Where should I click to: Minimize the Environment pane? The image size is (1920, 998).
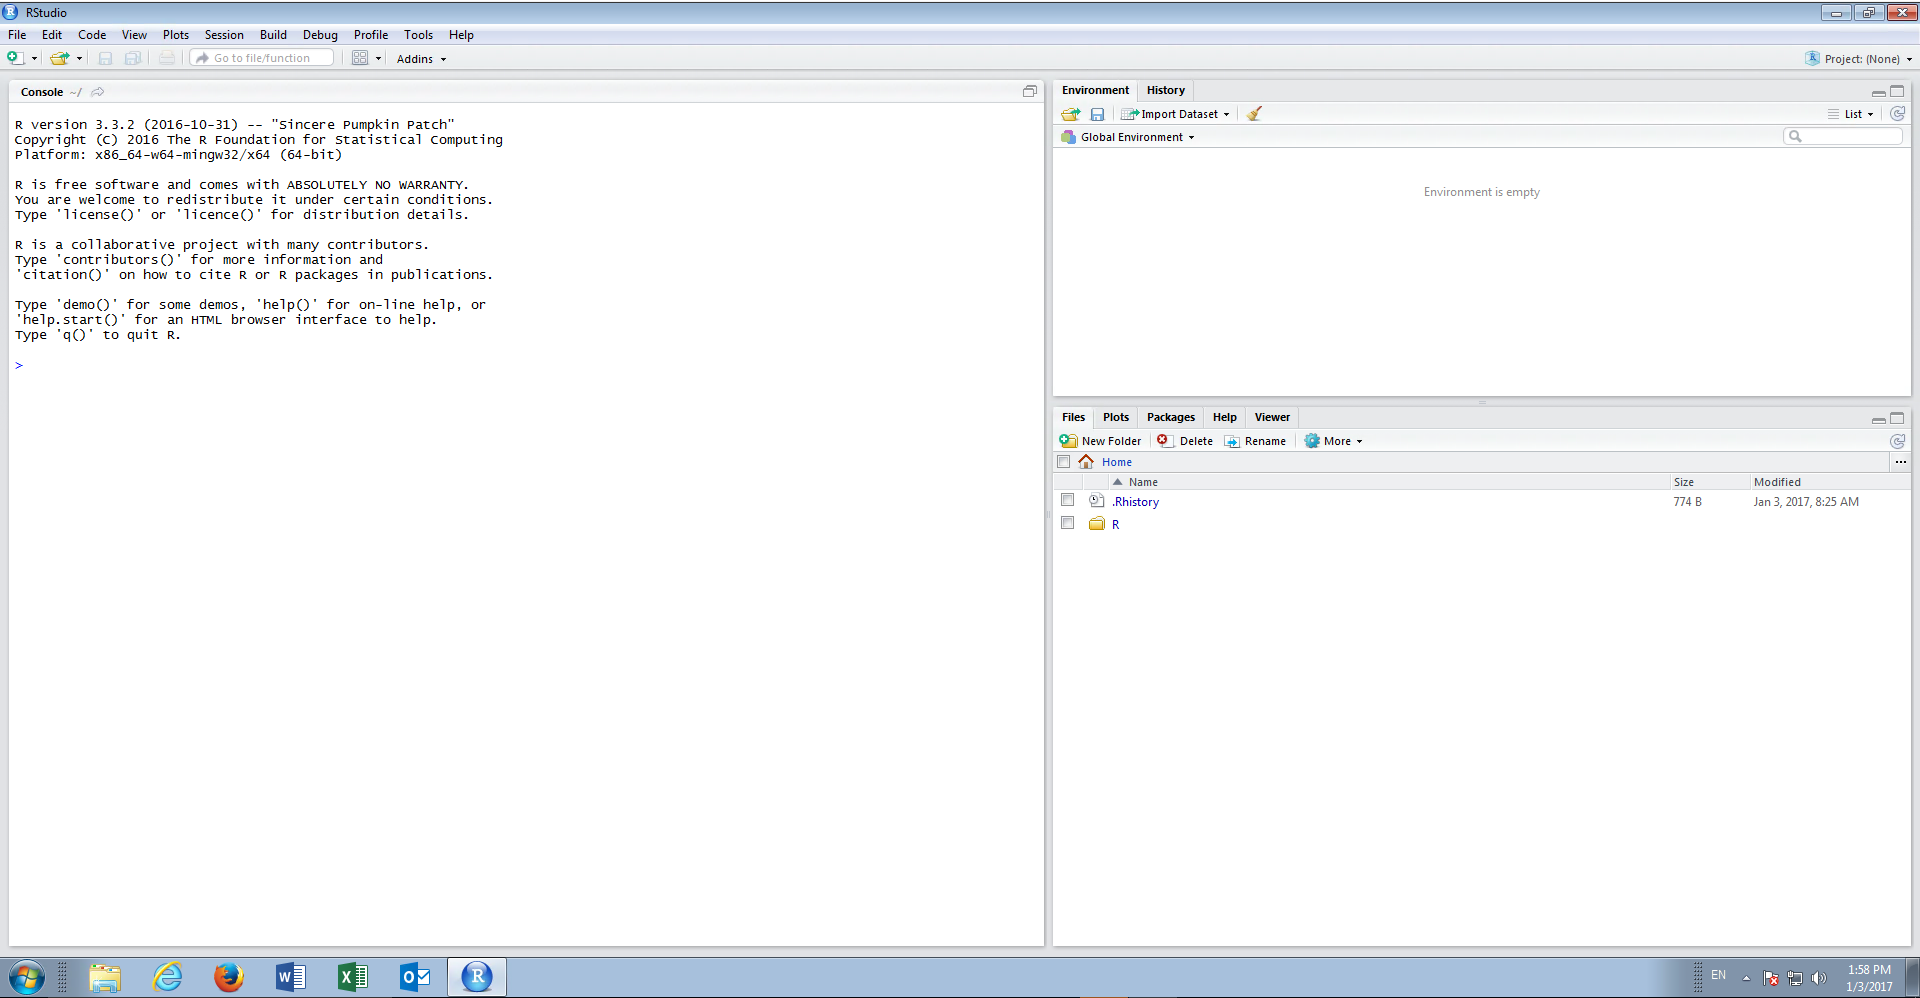1878,92
